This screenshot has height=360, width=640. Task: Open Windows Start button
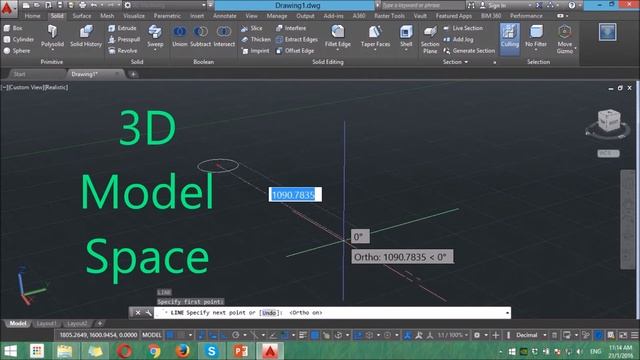tap(10, 351)
